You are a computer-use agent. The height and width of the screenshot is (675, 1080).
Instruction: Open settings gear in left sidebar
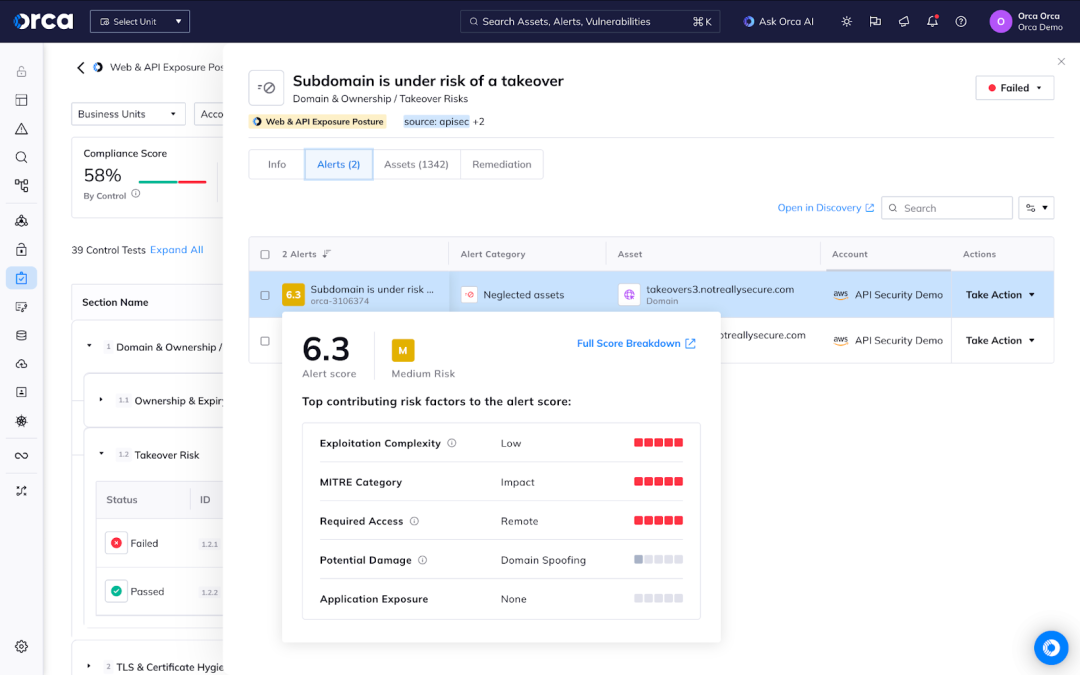(21, 647)
